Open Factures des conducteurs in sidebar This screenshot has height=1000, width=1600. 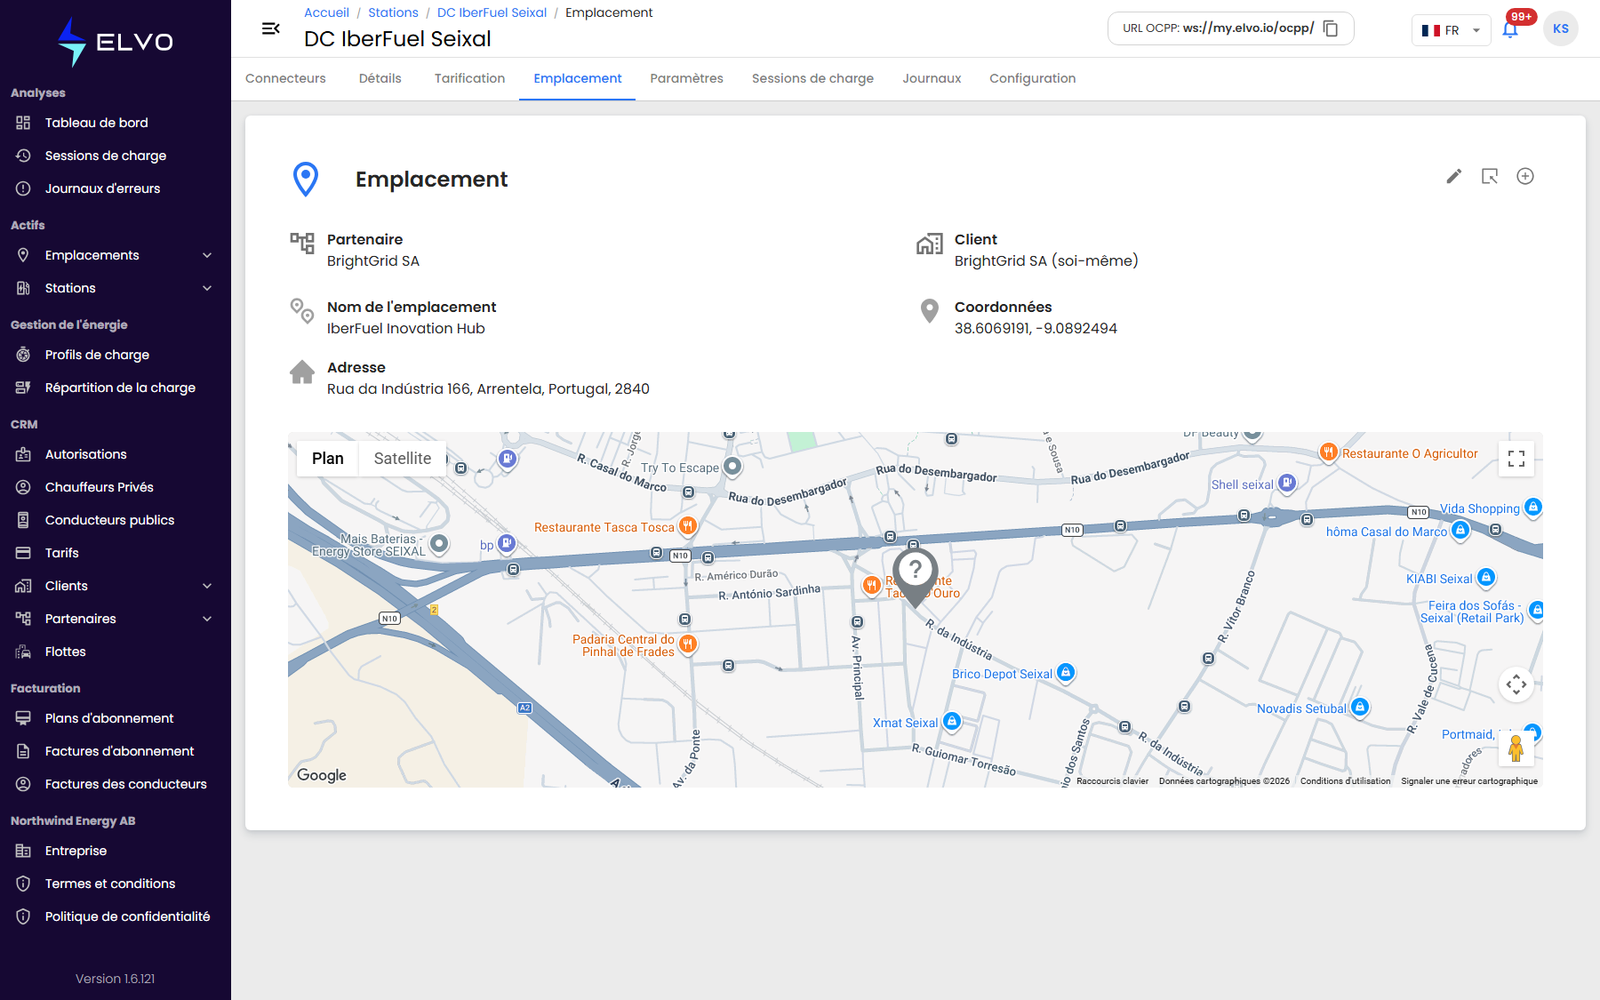[x=115, y=784]
